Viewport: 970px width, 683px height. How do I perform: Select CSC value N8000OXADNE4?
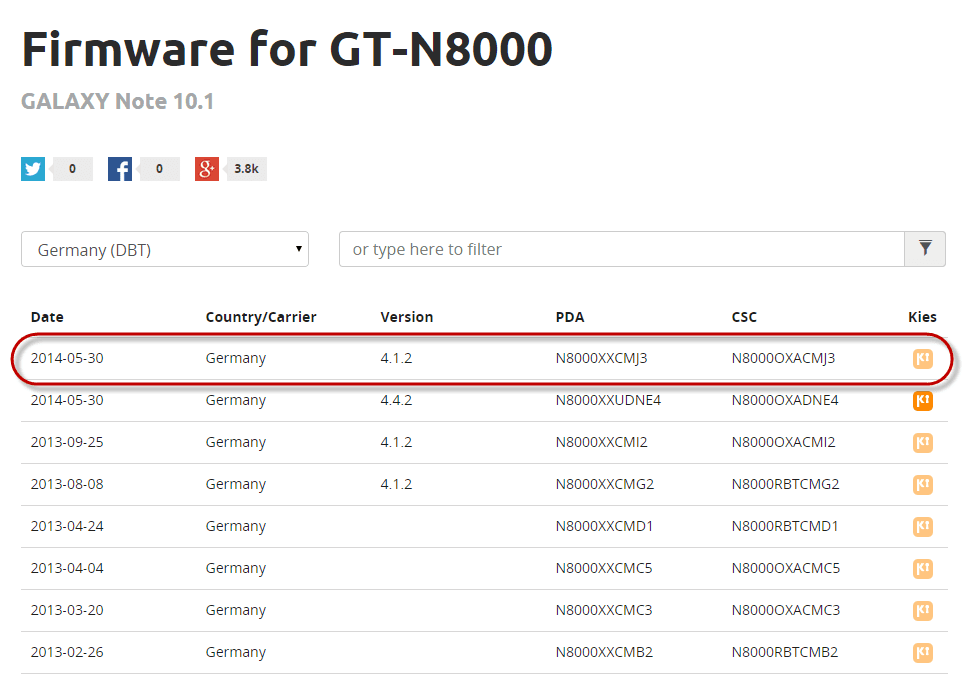pyautogui.click(x=785, y=400)
